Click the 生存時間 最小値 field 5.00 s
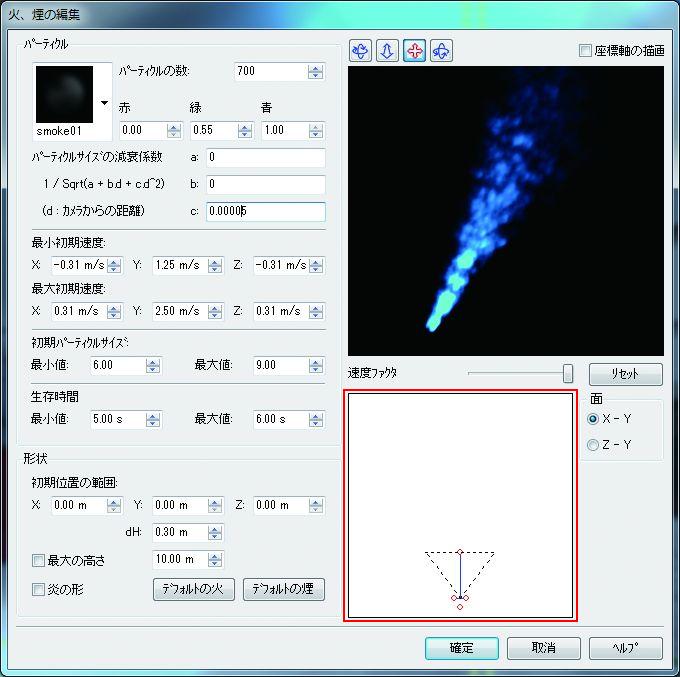This screenshot has height=677, width=680. [x=118, y=419]
